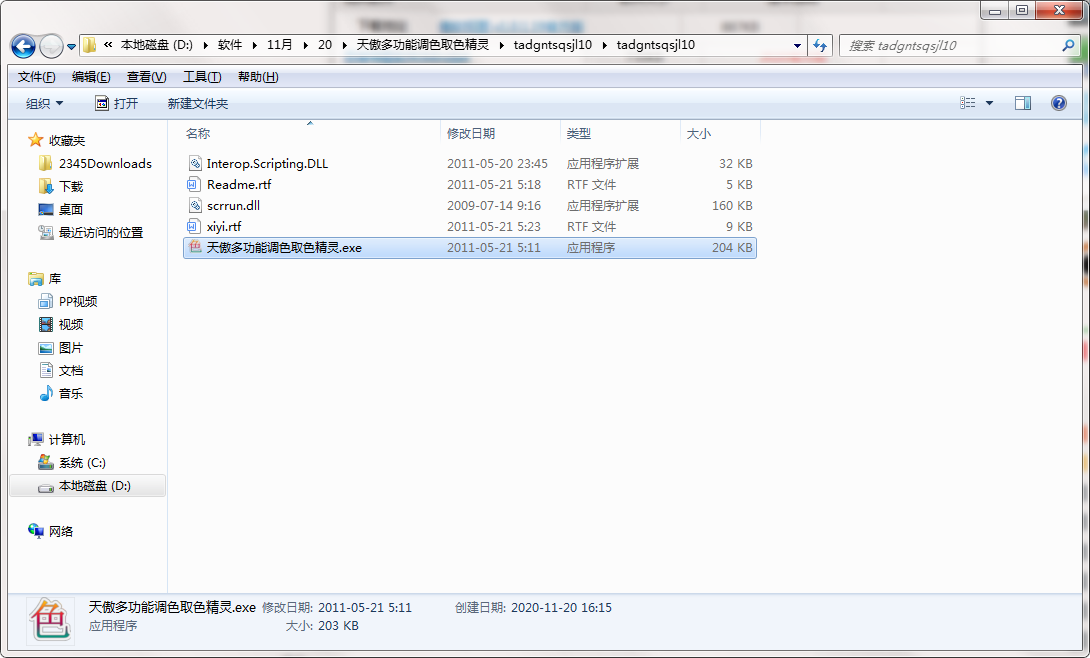This screenshot has width=1090, height=658.
Task: Open PP视频 library
Action: [x=78, y=302]
